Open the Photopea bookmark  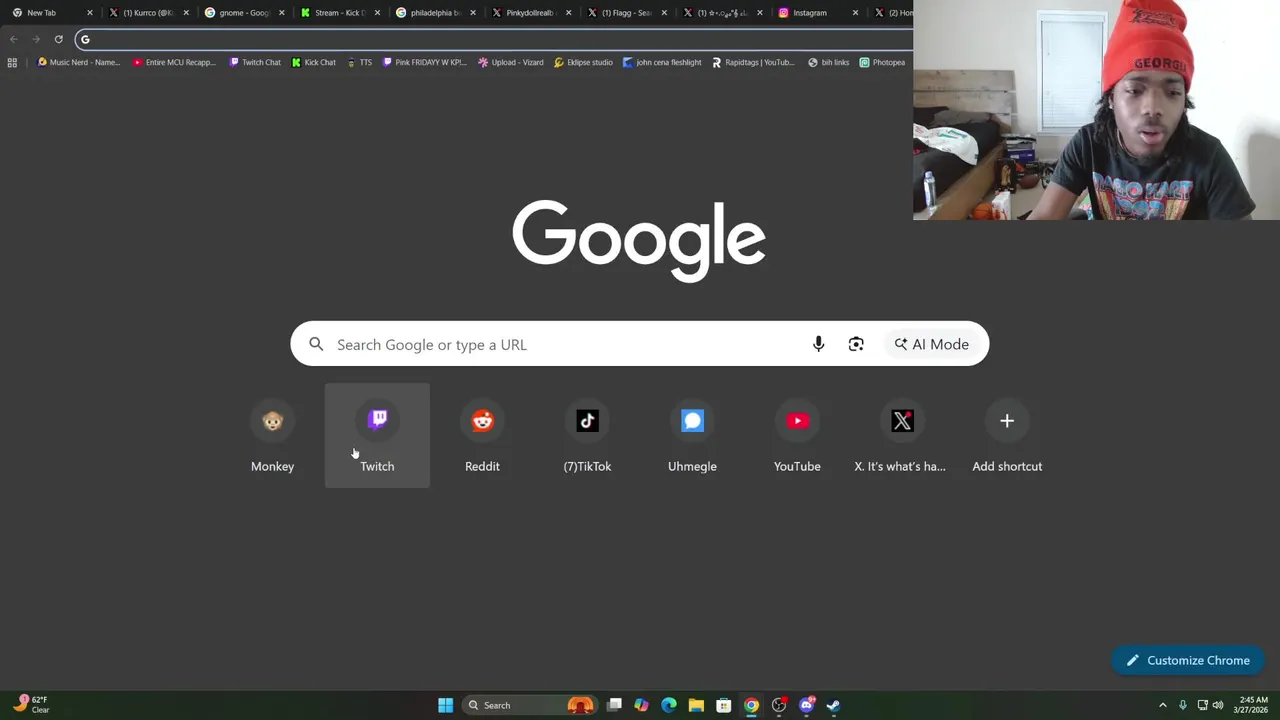click(x=882, y=62)
